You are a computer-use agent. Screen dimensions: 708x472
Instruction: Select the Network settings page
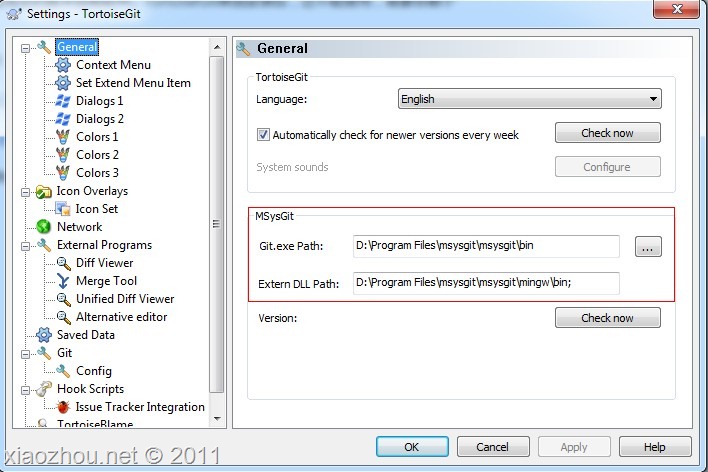point(79,227)
